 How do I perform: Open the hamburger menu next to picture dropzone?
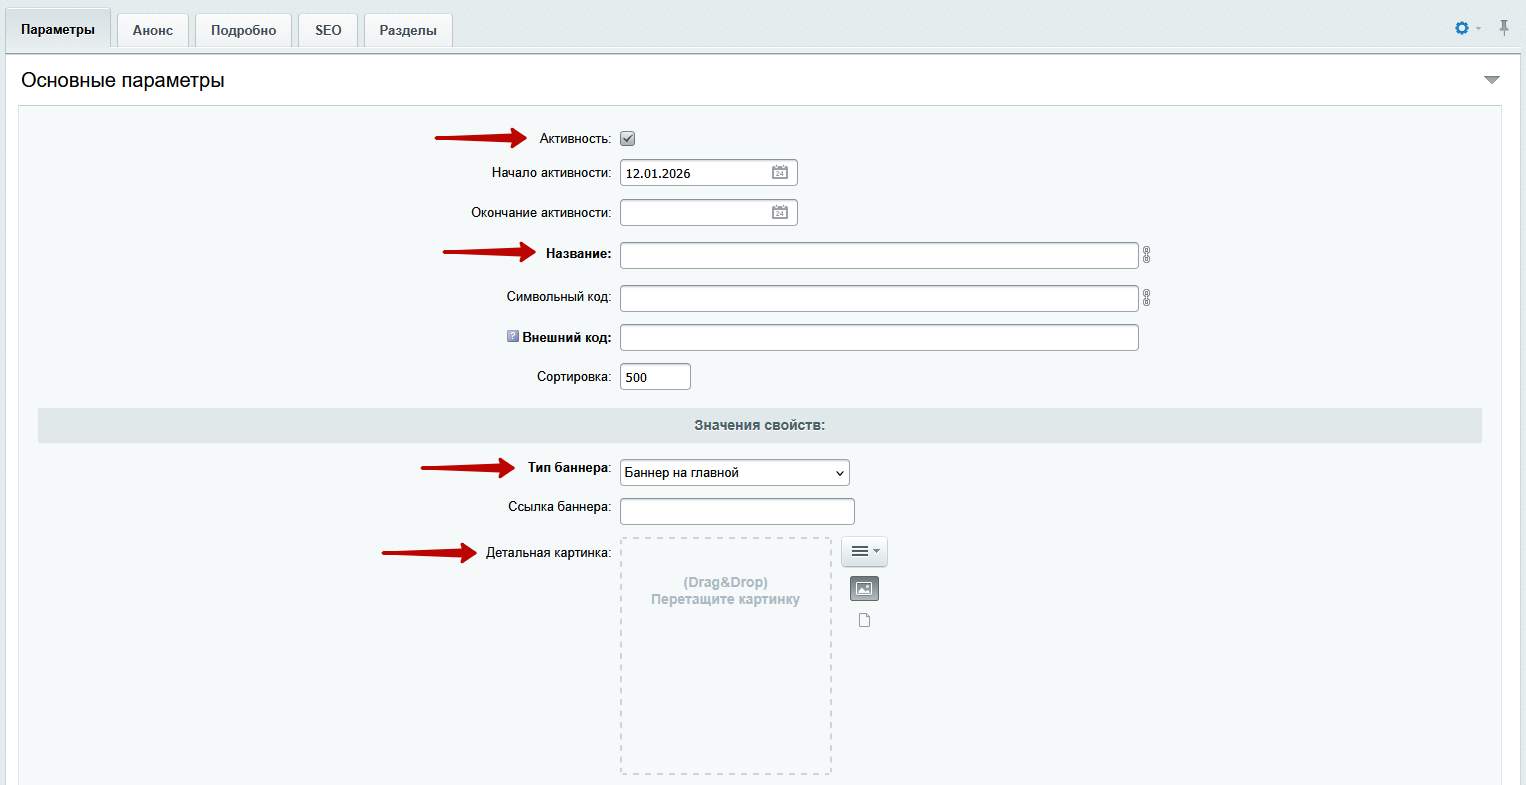point(864,552)
